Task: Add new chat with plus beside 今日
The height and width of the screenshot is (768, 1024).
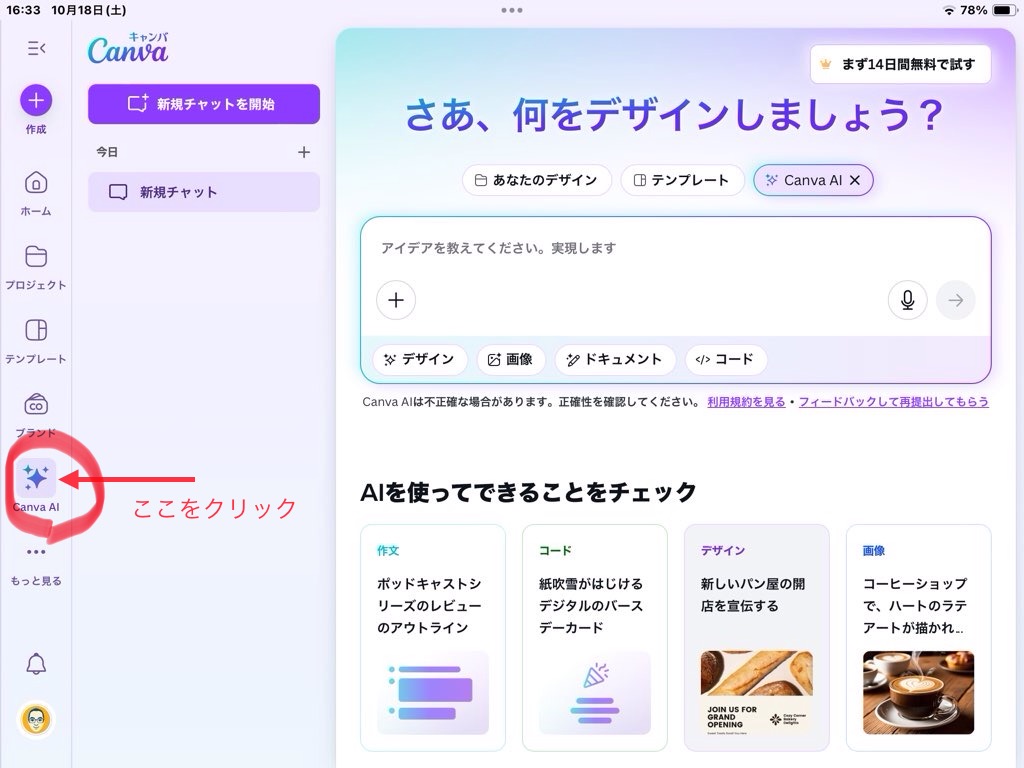Action: [304, 152]
